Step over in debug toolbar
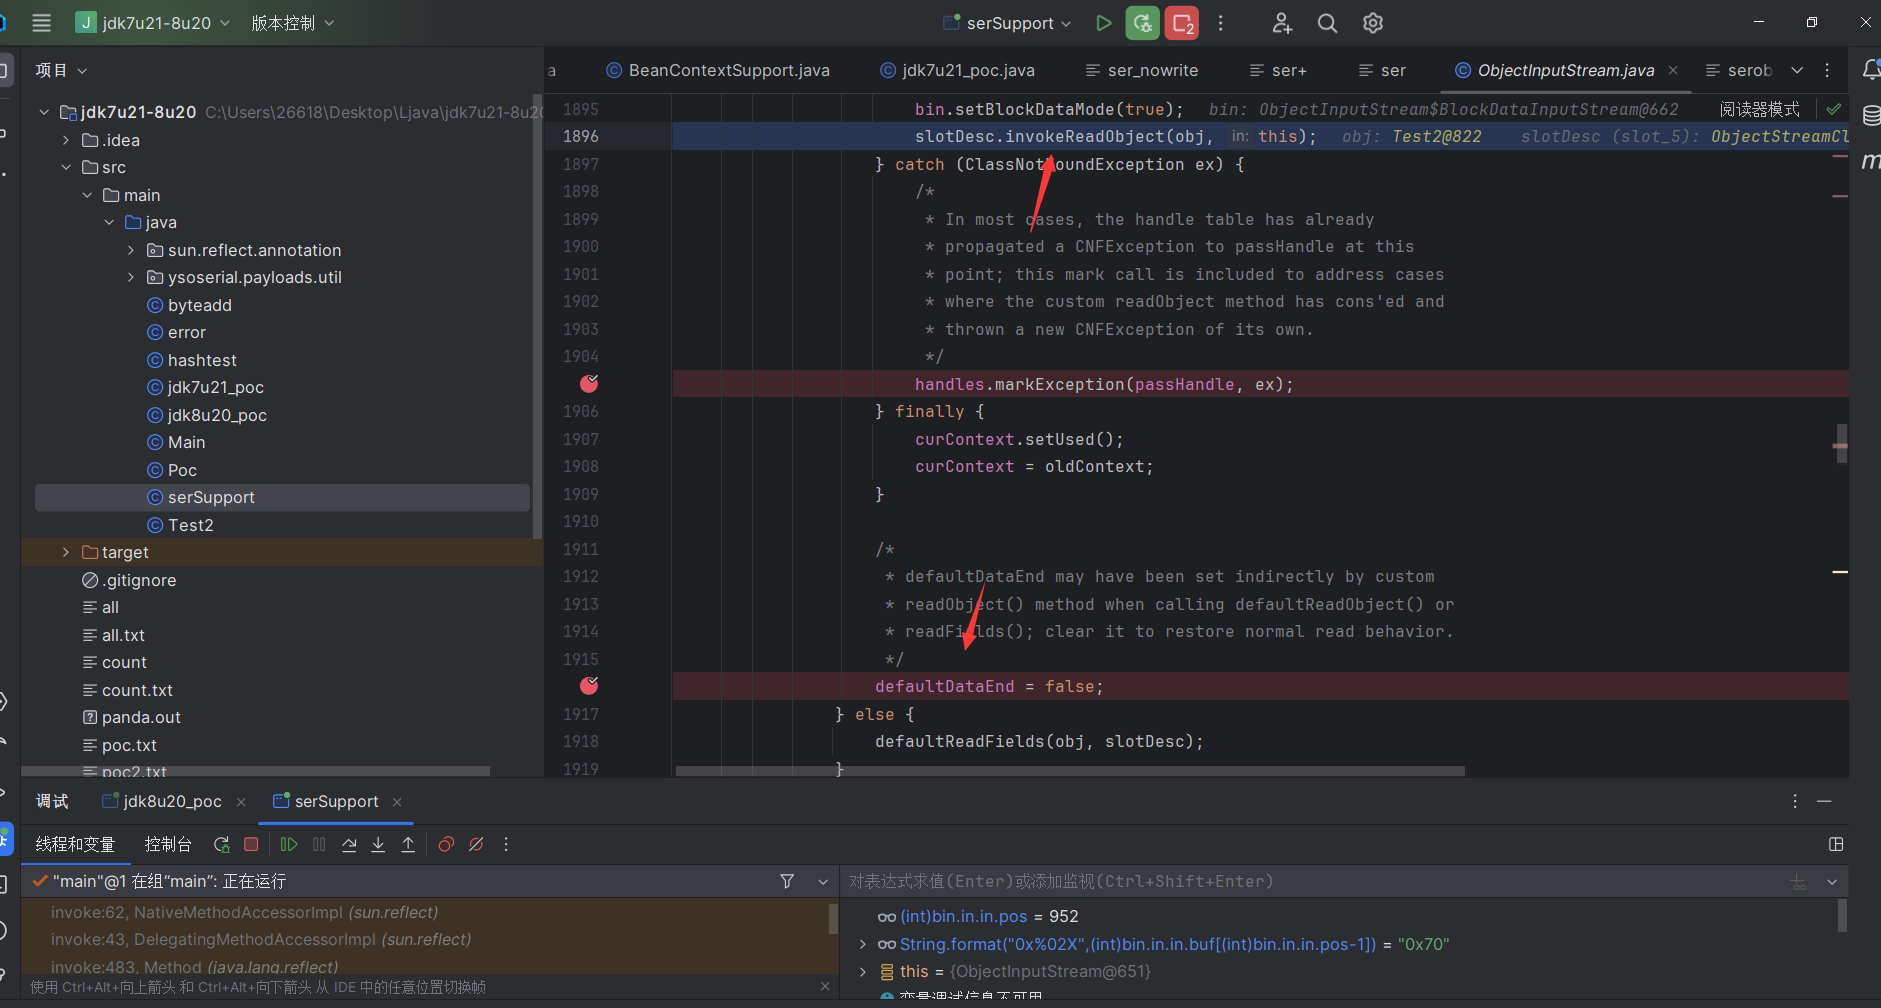This screenshot has width=1881, height=1008. click(349, 844)
